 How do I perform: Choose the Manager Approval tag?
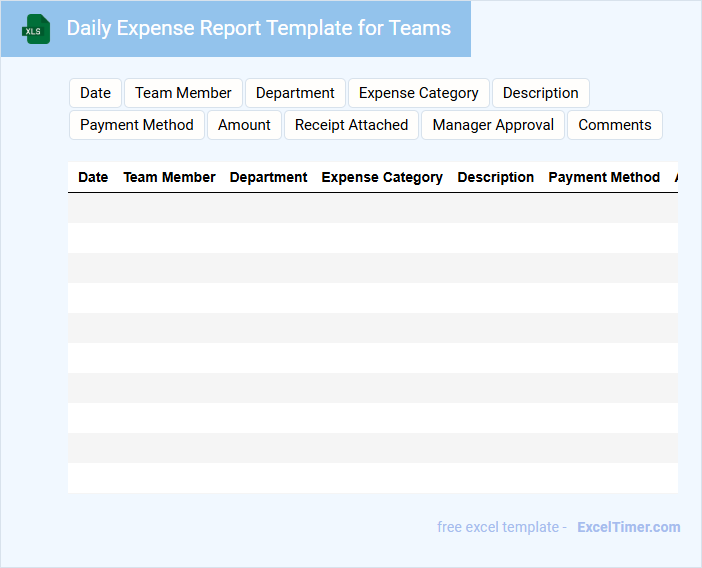[x=493, y=125]
